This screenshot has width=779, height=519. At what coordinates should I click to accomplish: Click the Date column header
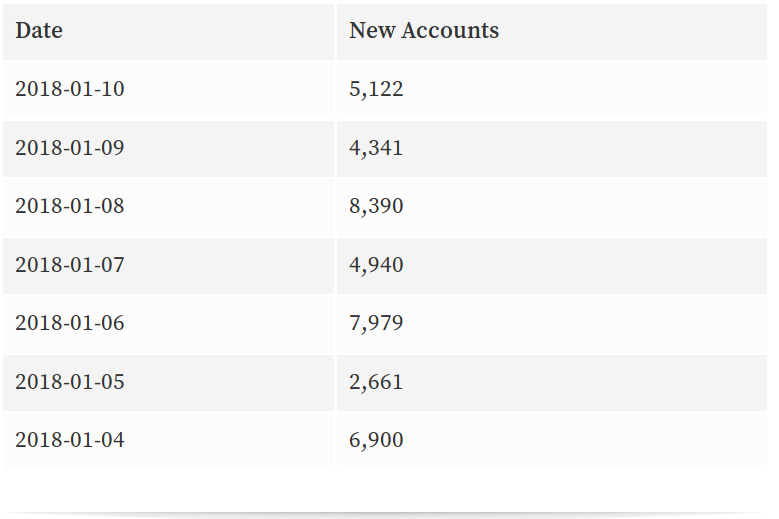point(39,31)
